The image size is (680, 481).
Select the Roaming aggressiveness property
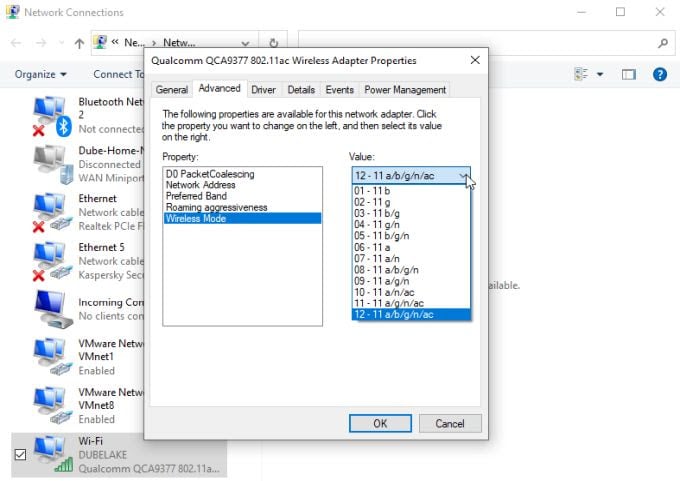(x=242, y=207)
